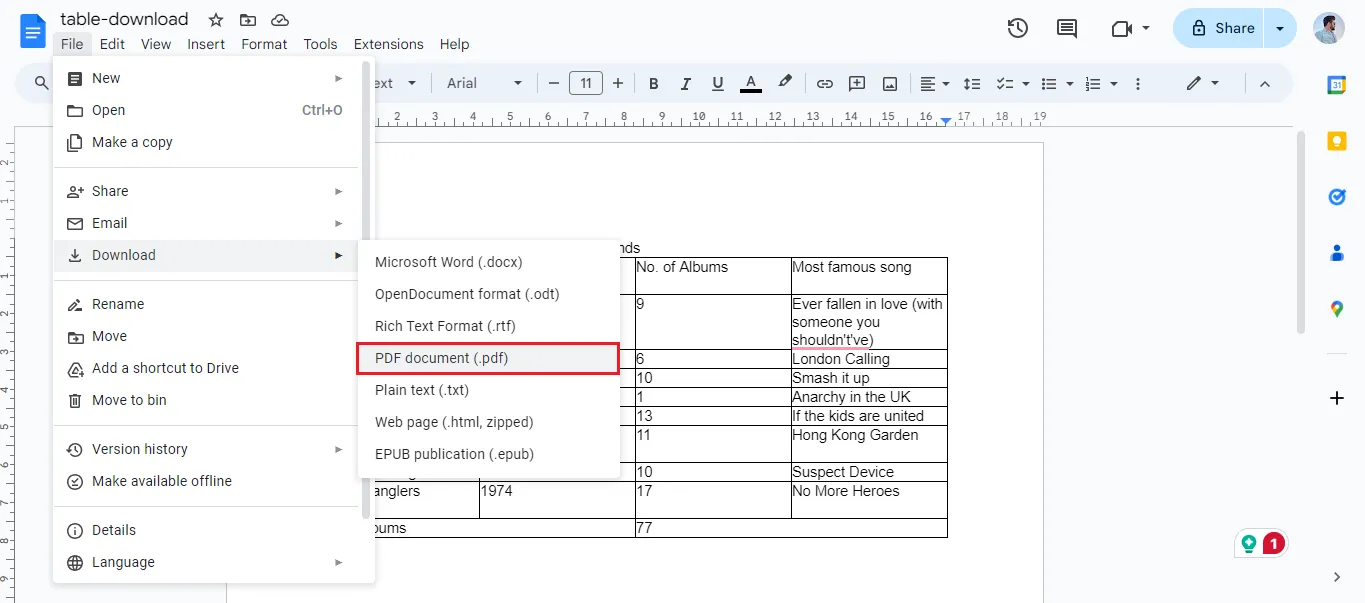Apply underline to text
The image size is (1365, 603).
[717, 83]
